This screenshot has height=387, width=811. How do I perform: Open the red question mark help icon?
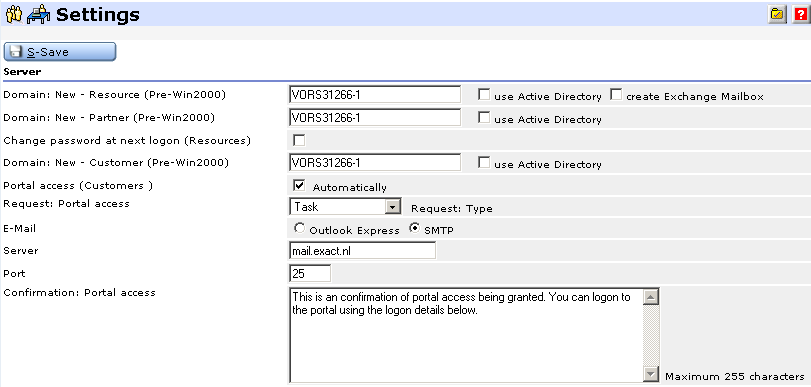tap(801, 14)
